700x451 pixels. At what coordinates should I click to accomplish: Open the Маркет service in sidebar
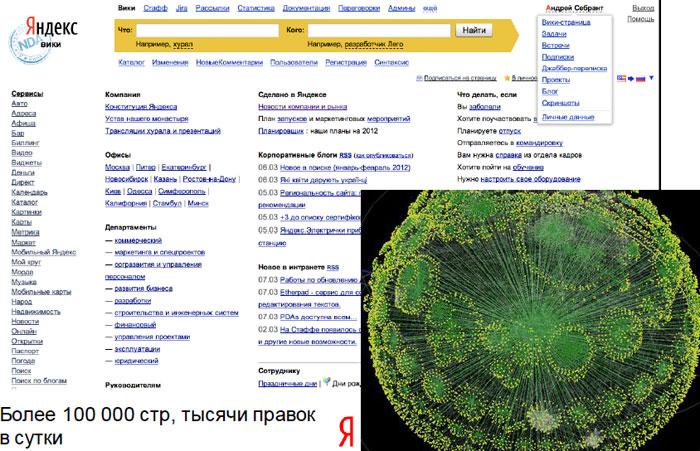[23, 243]
